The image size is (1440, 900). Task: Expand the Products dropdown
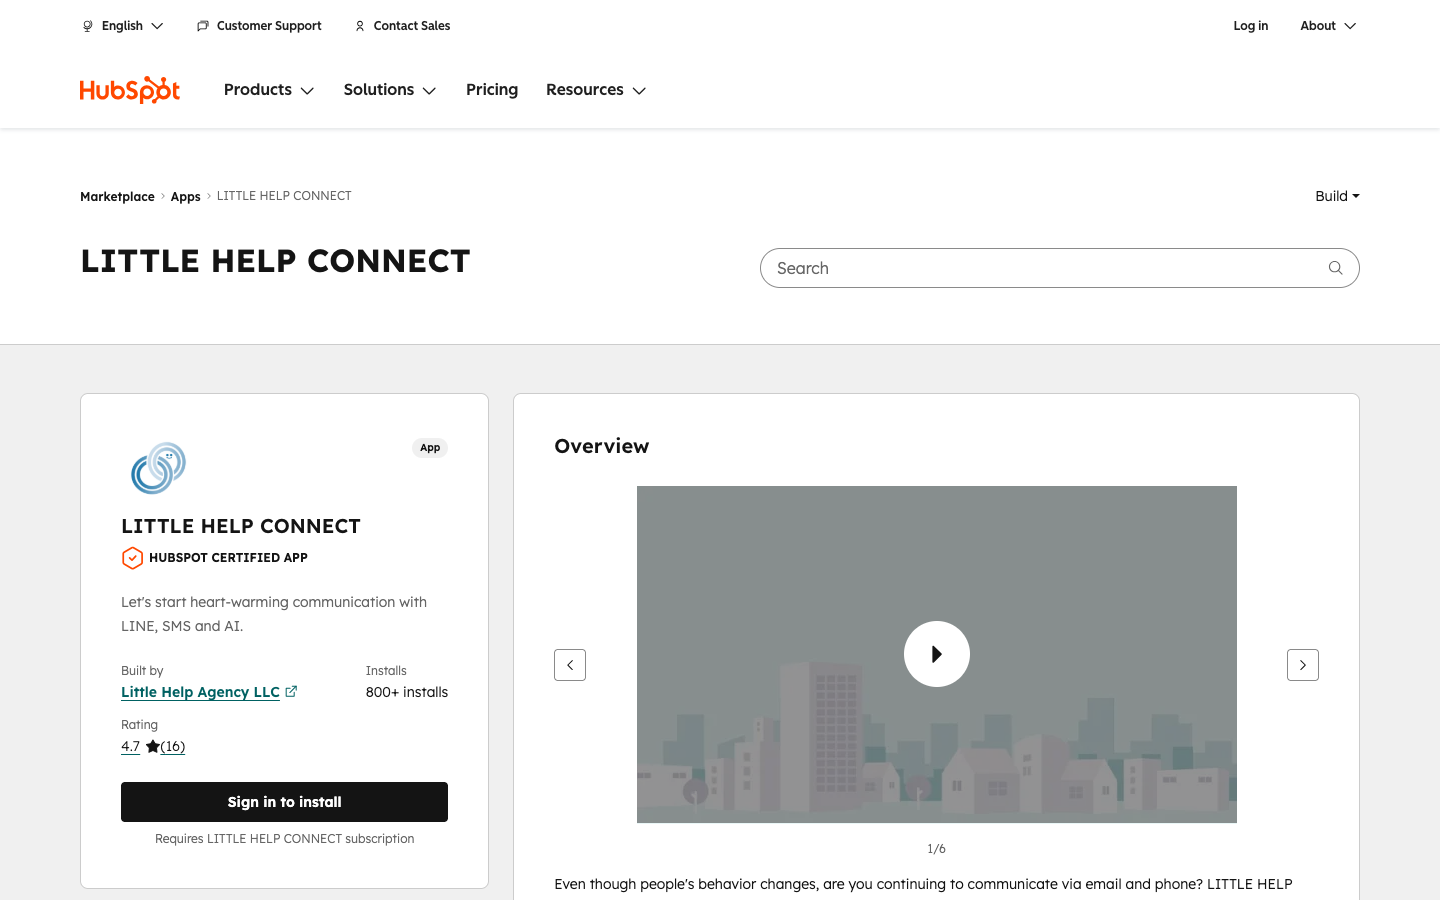pyautogui.click(x=268, y=90)
